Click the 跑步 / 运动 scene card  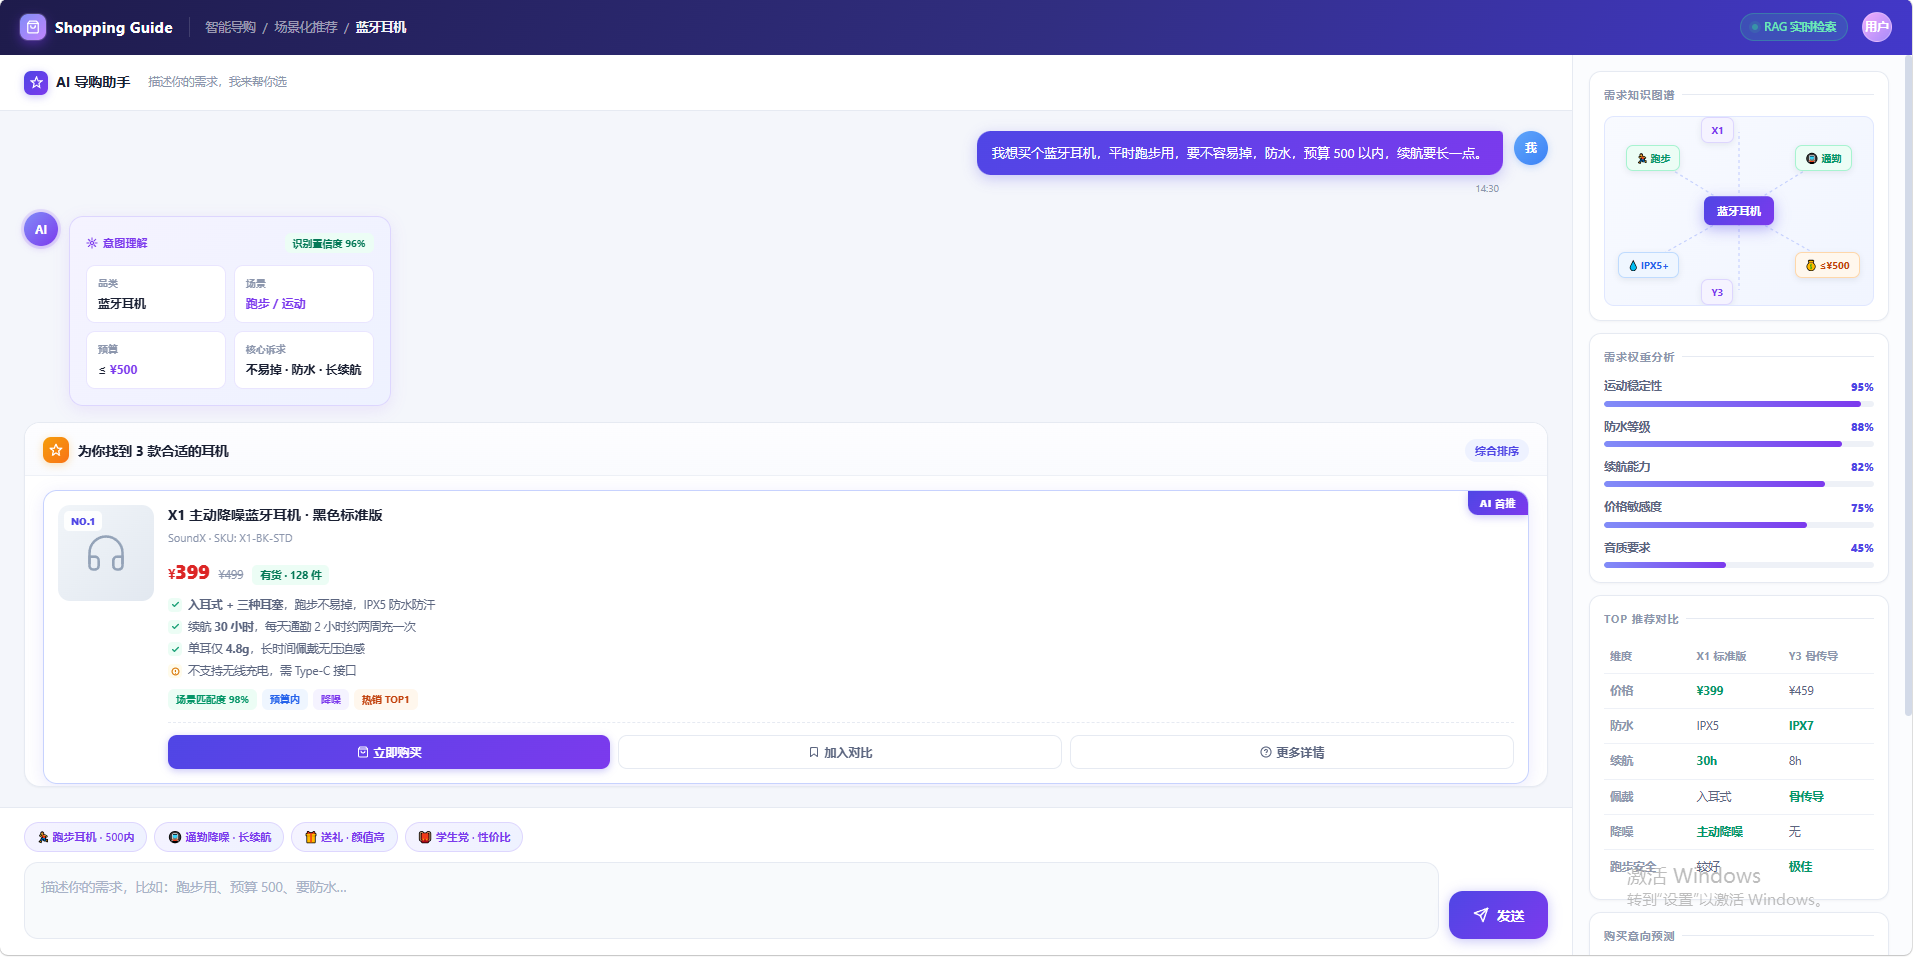(304, 294)
